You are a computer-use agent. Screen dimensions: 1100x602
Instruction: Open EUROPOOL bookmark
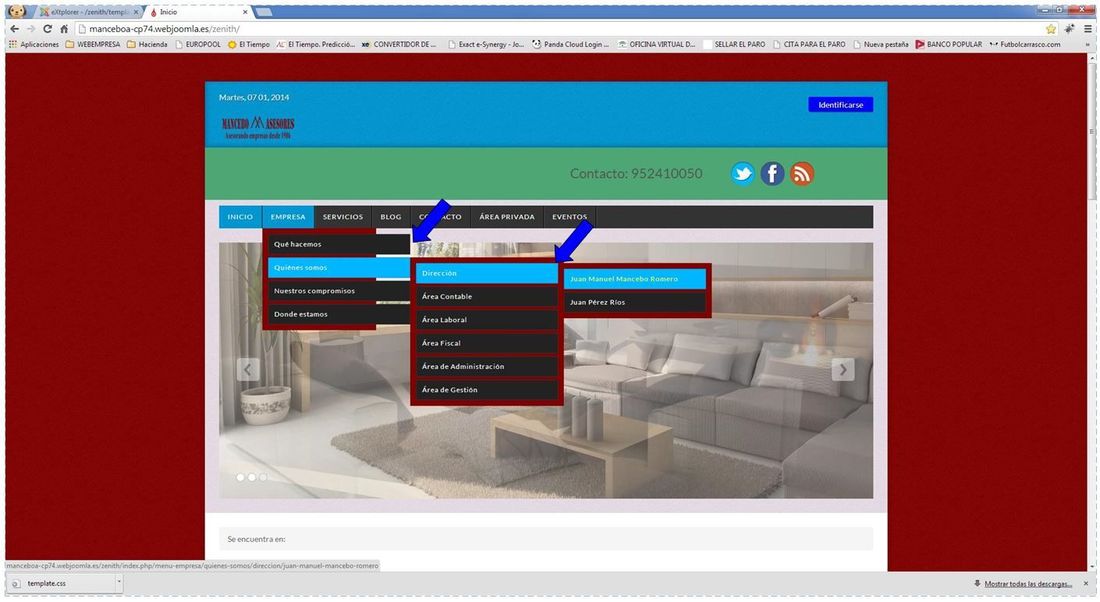198,44
